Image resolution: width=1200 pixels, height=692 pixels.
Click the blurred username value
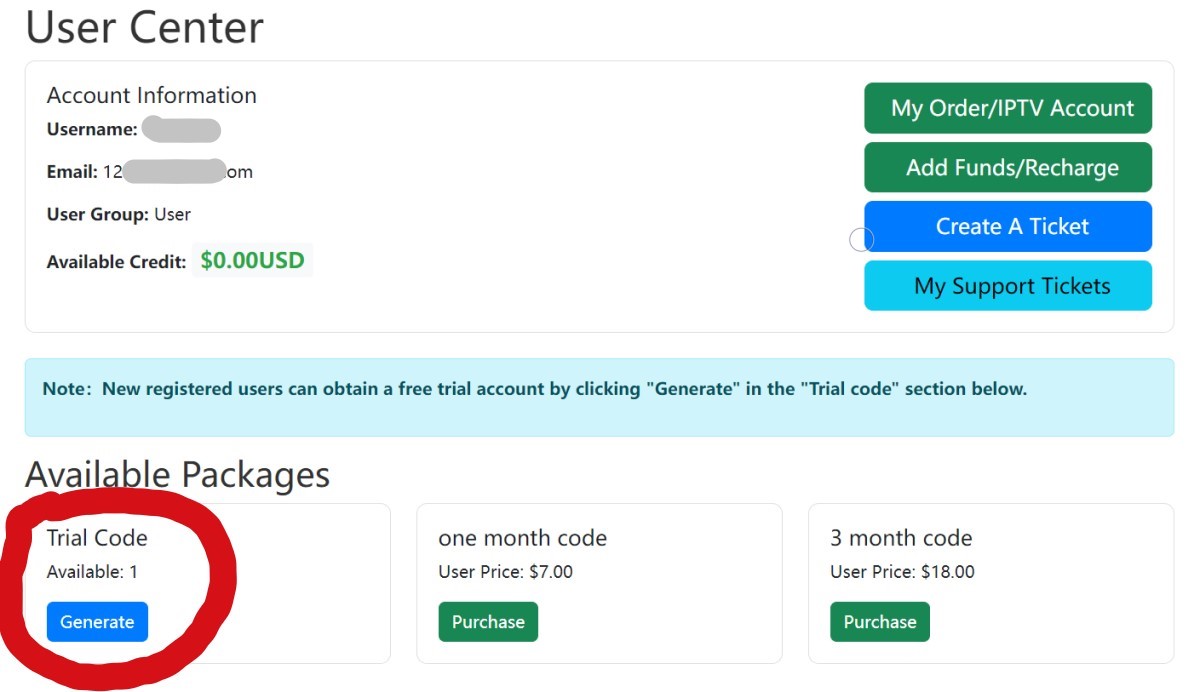tap(180, 130)
